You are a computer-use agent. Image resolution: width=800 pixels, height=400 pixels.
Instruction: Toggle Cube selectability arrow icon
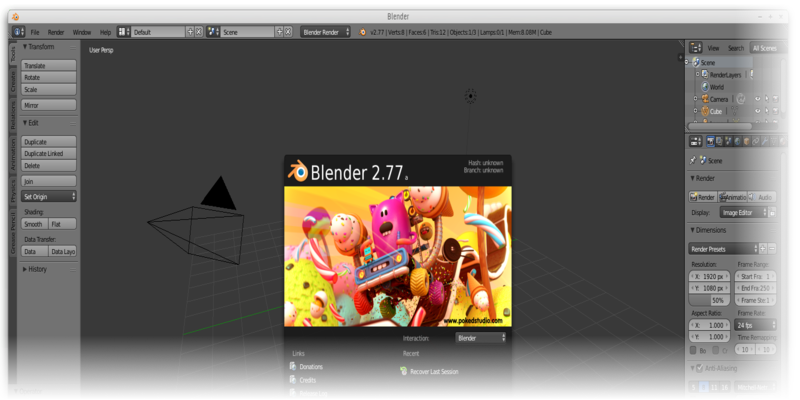tap(767, 111)
